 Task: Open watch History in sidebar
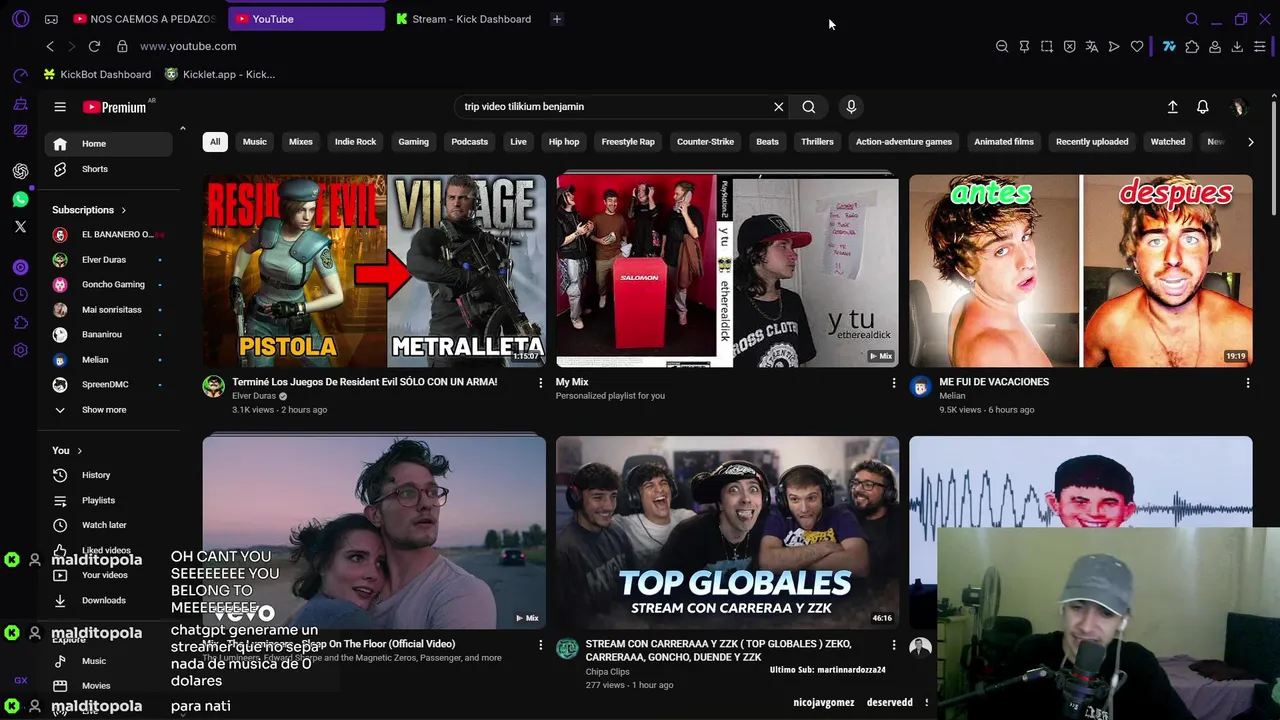coord(108,475)
